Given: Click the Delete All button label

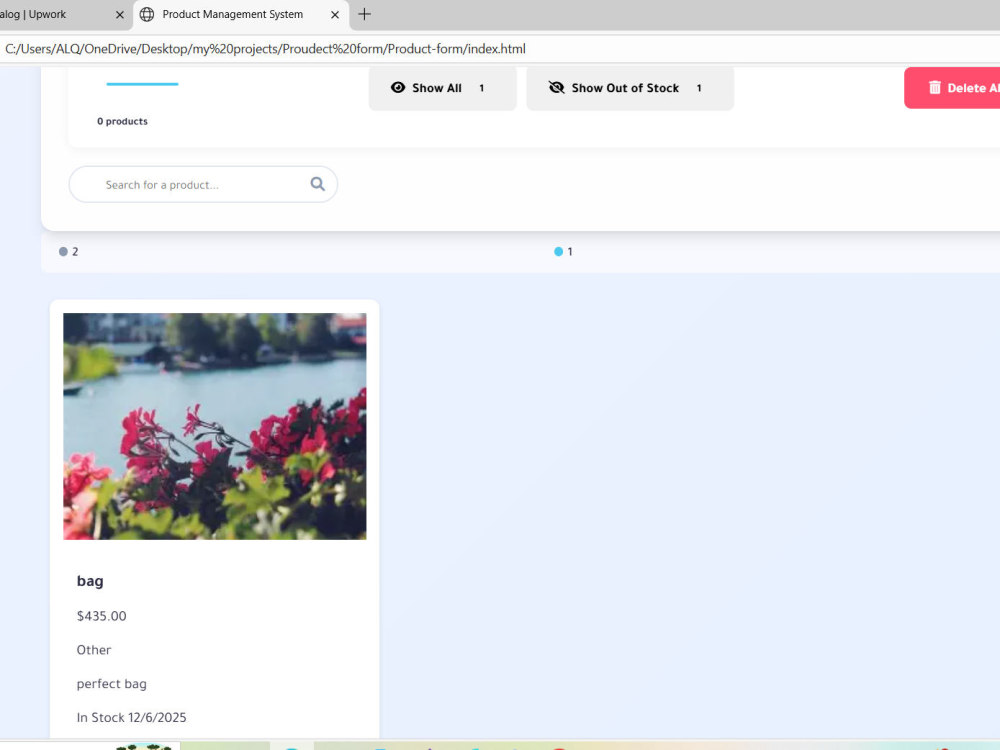Looking at the screenshot, I should click(x=973, y=88).
